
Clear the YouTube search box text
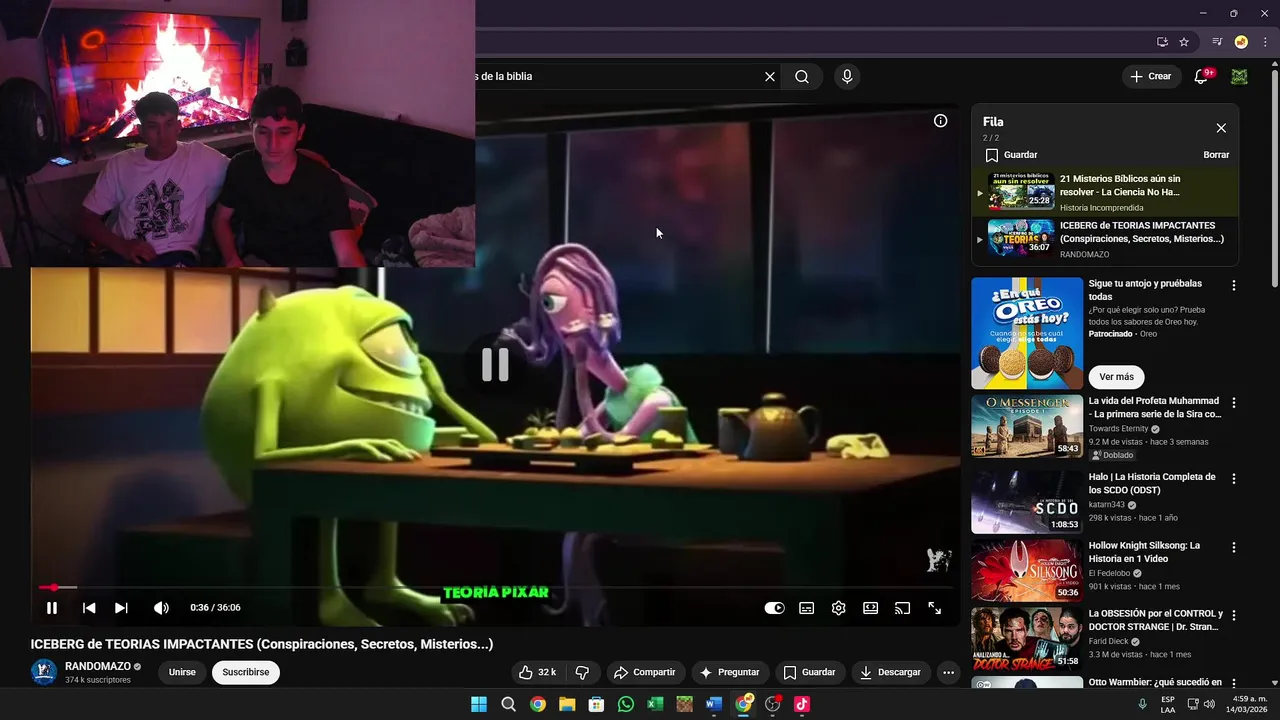(x=770, y=76)
